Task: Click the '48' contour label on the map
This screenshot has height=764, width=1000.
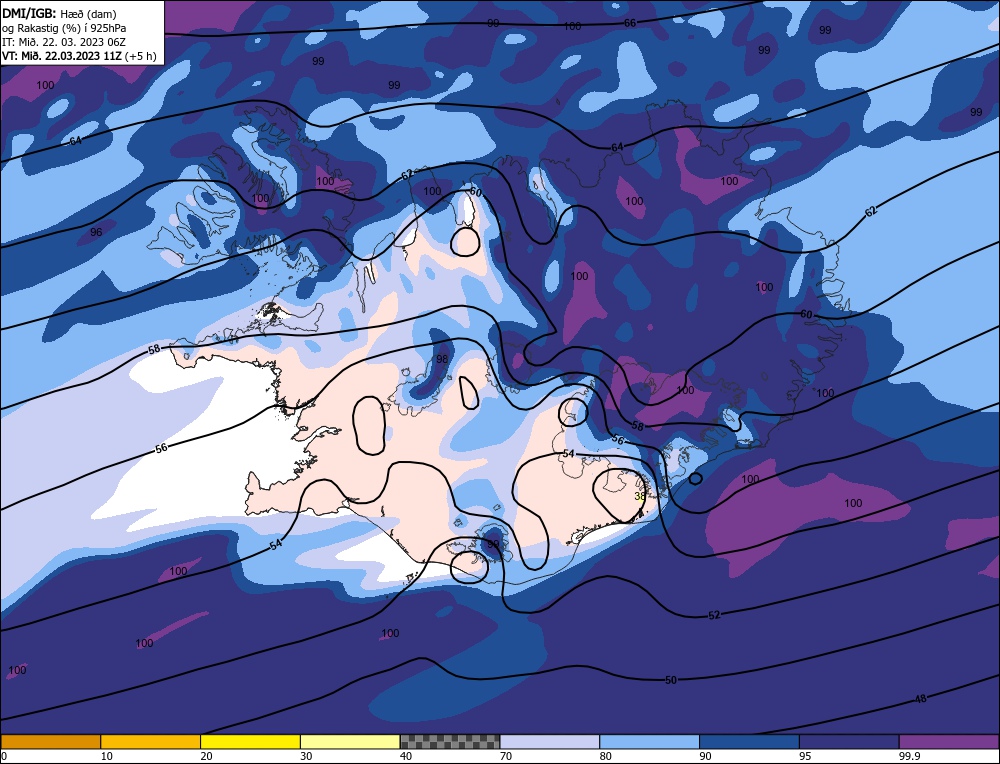Action: 920,699
